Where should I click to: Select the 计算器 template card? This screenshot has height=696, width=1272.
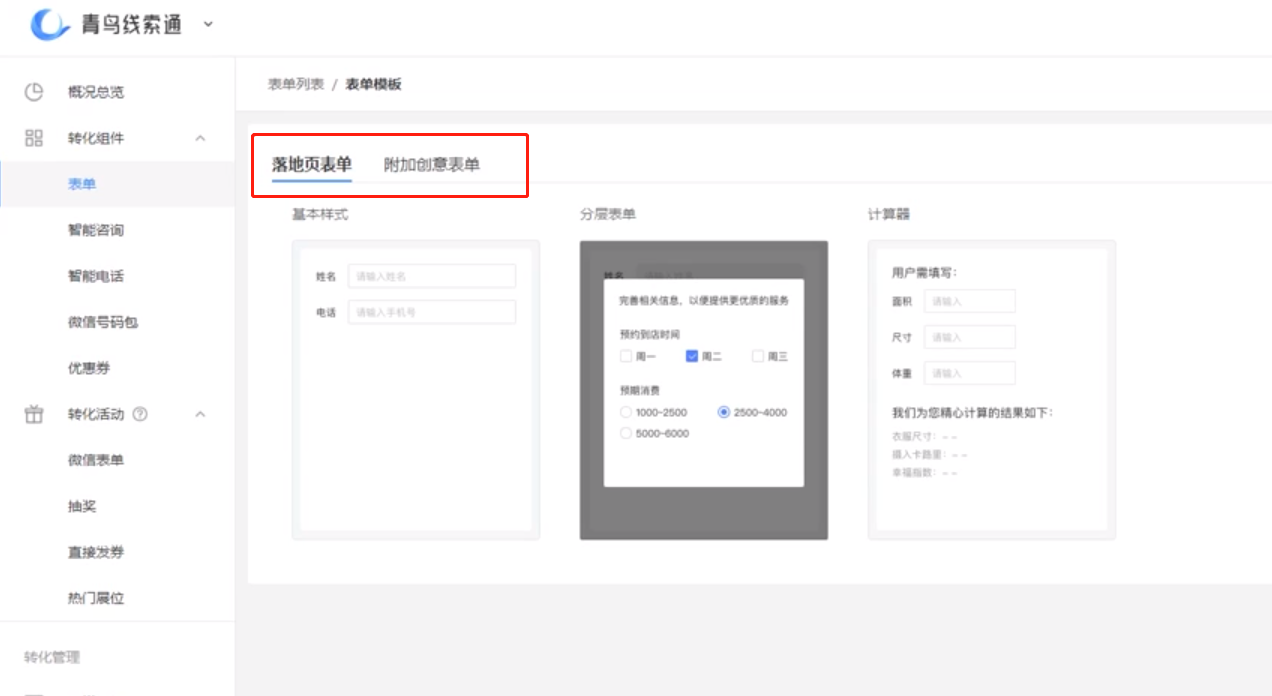point(992,390)
